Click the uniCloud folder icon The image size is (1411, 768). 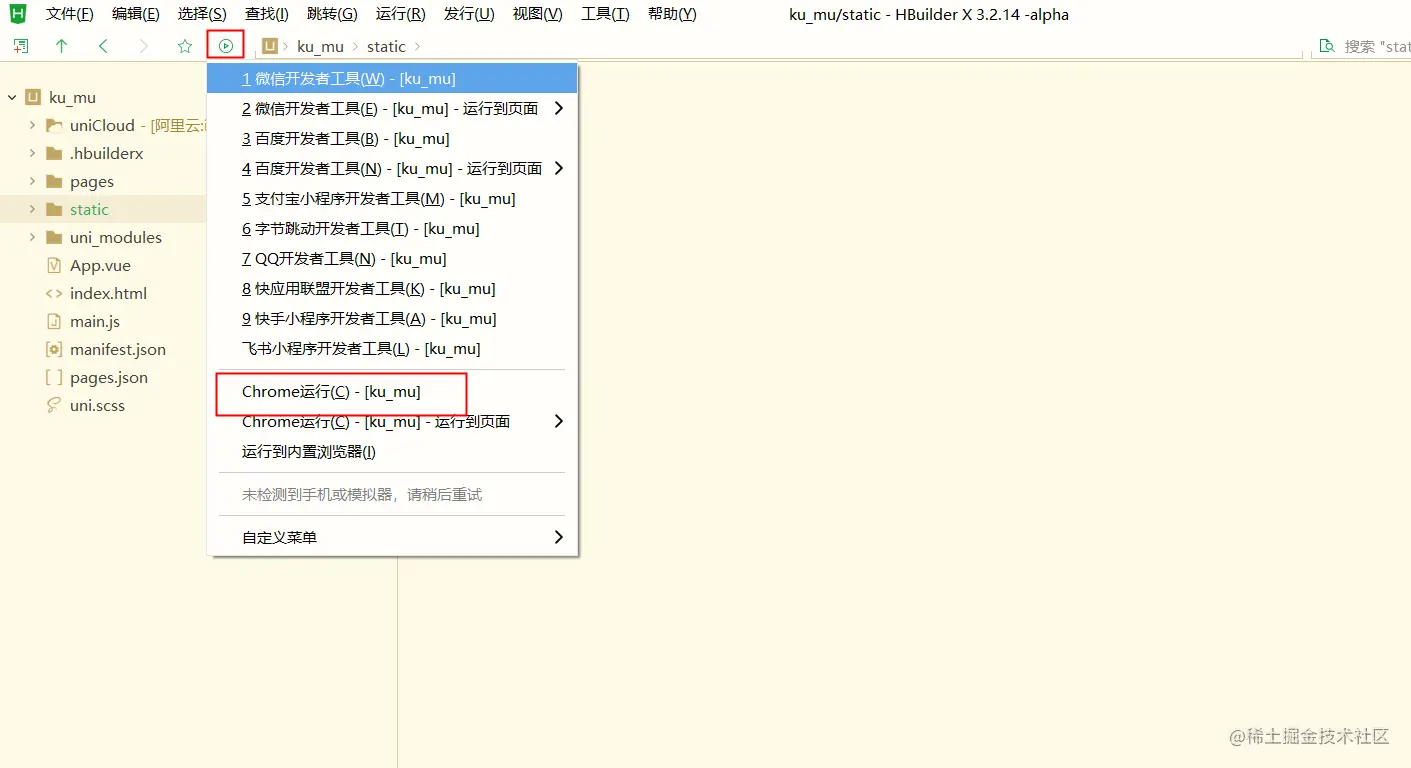coord(54,125)
